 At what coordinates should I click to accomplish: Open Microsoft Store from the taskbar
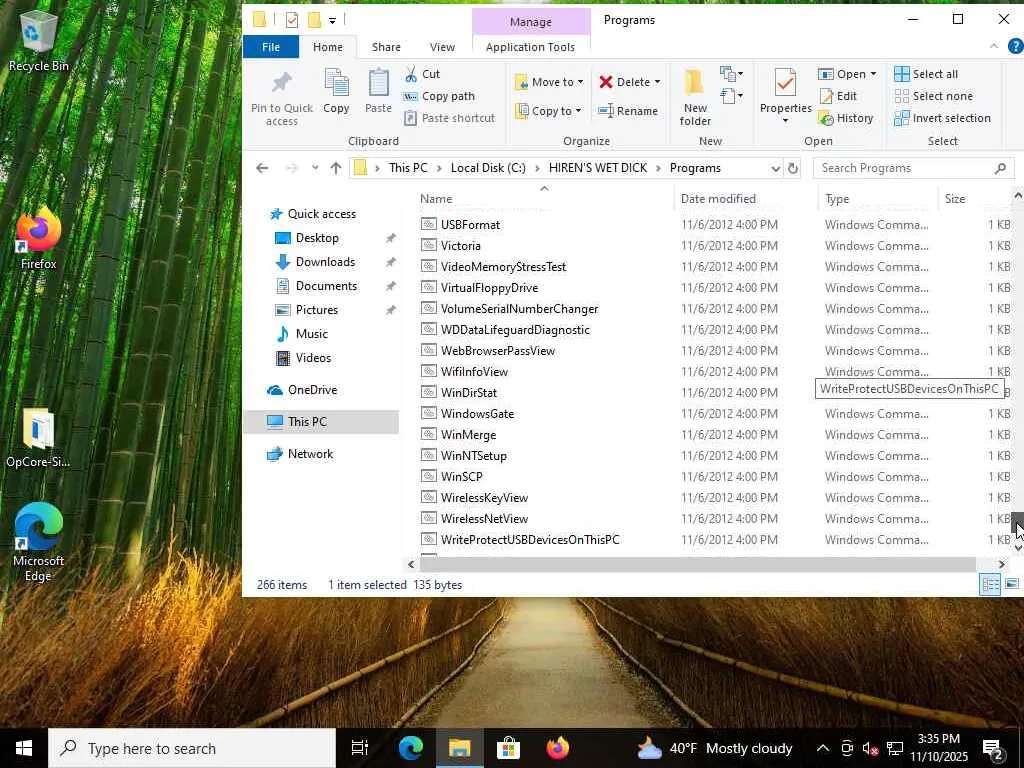point(508,748)
